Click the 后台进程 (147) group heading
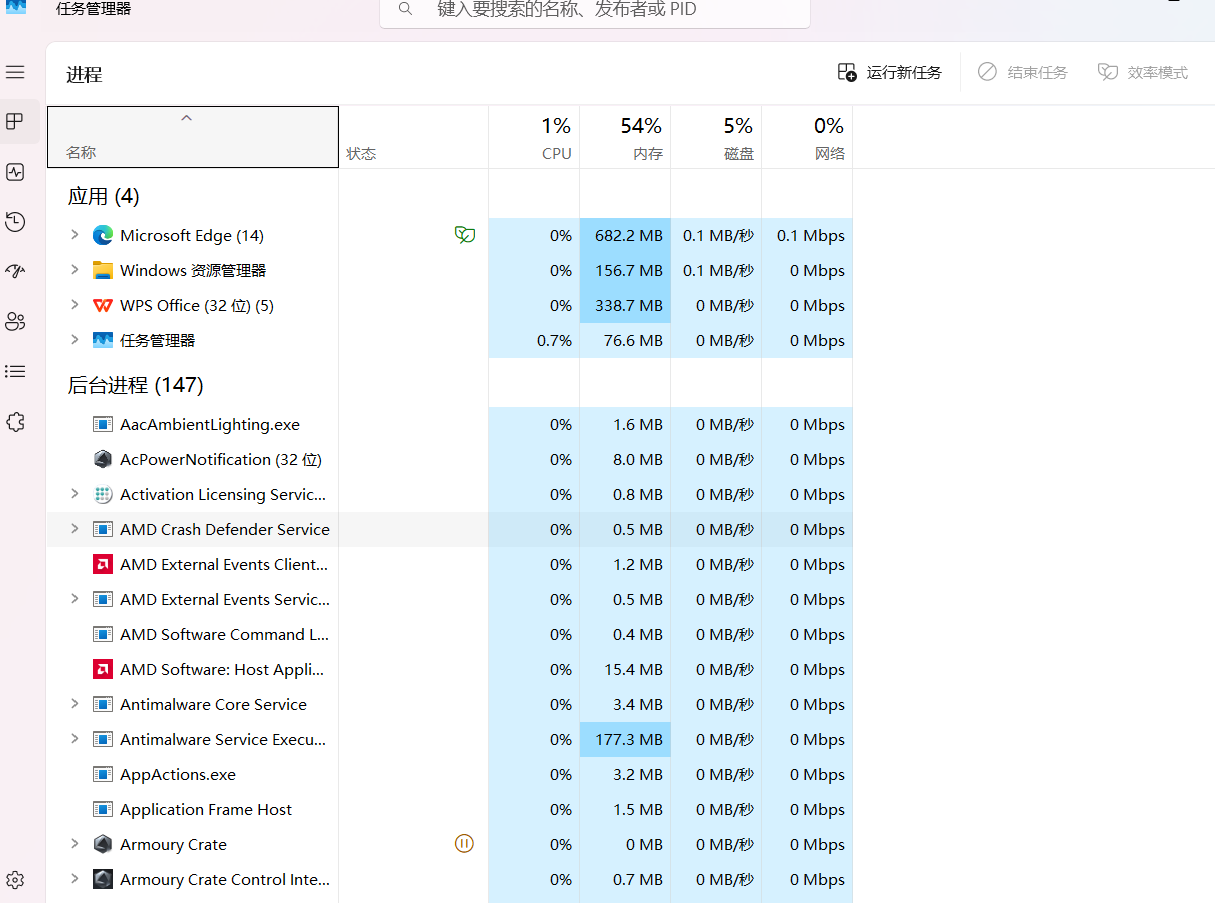The width and height of the screenshot is (1215, 903). point(135,385)
